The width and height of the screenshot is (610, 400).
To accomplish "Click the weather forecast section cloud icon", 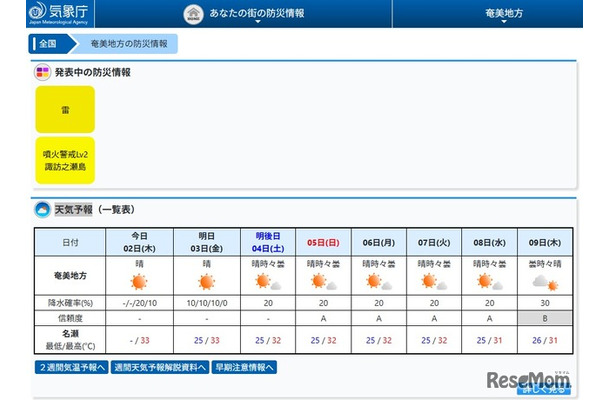I will [42, 210].
